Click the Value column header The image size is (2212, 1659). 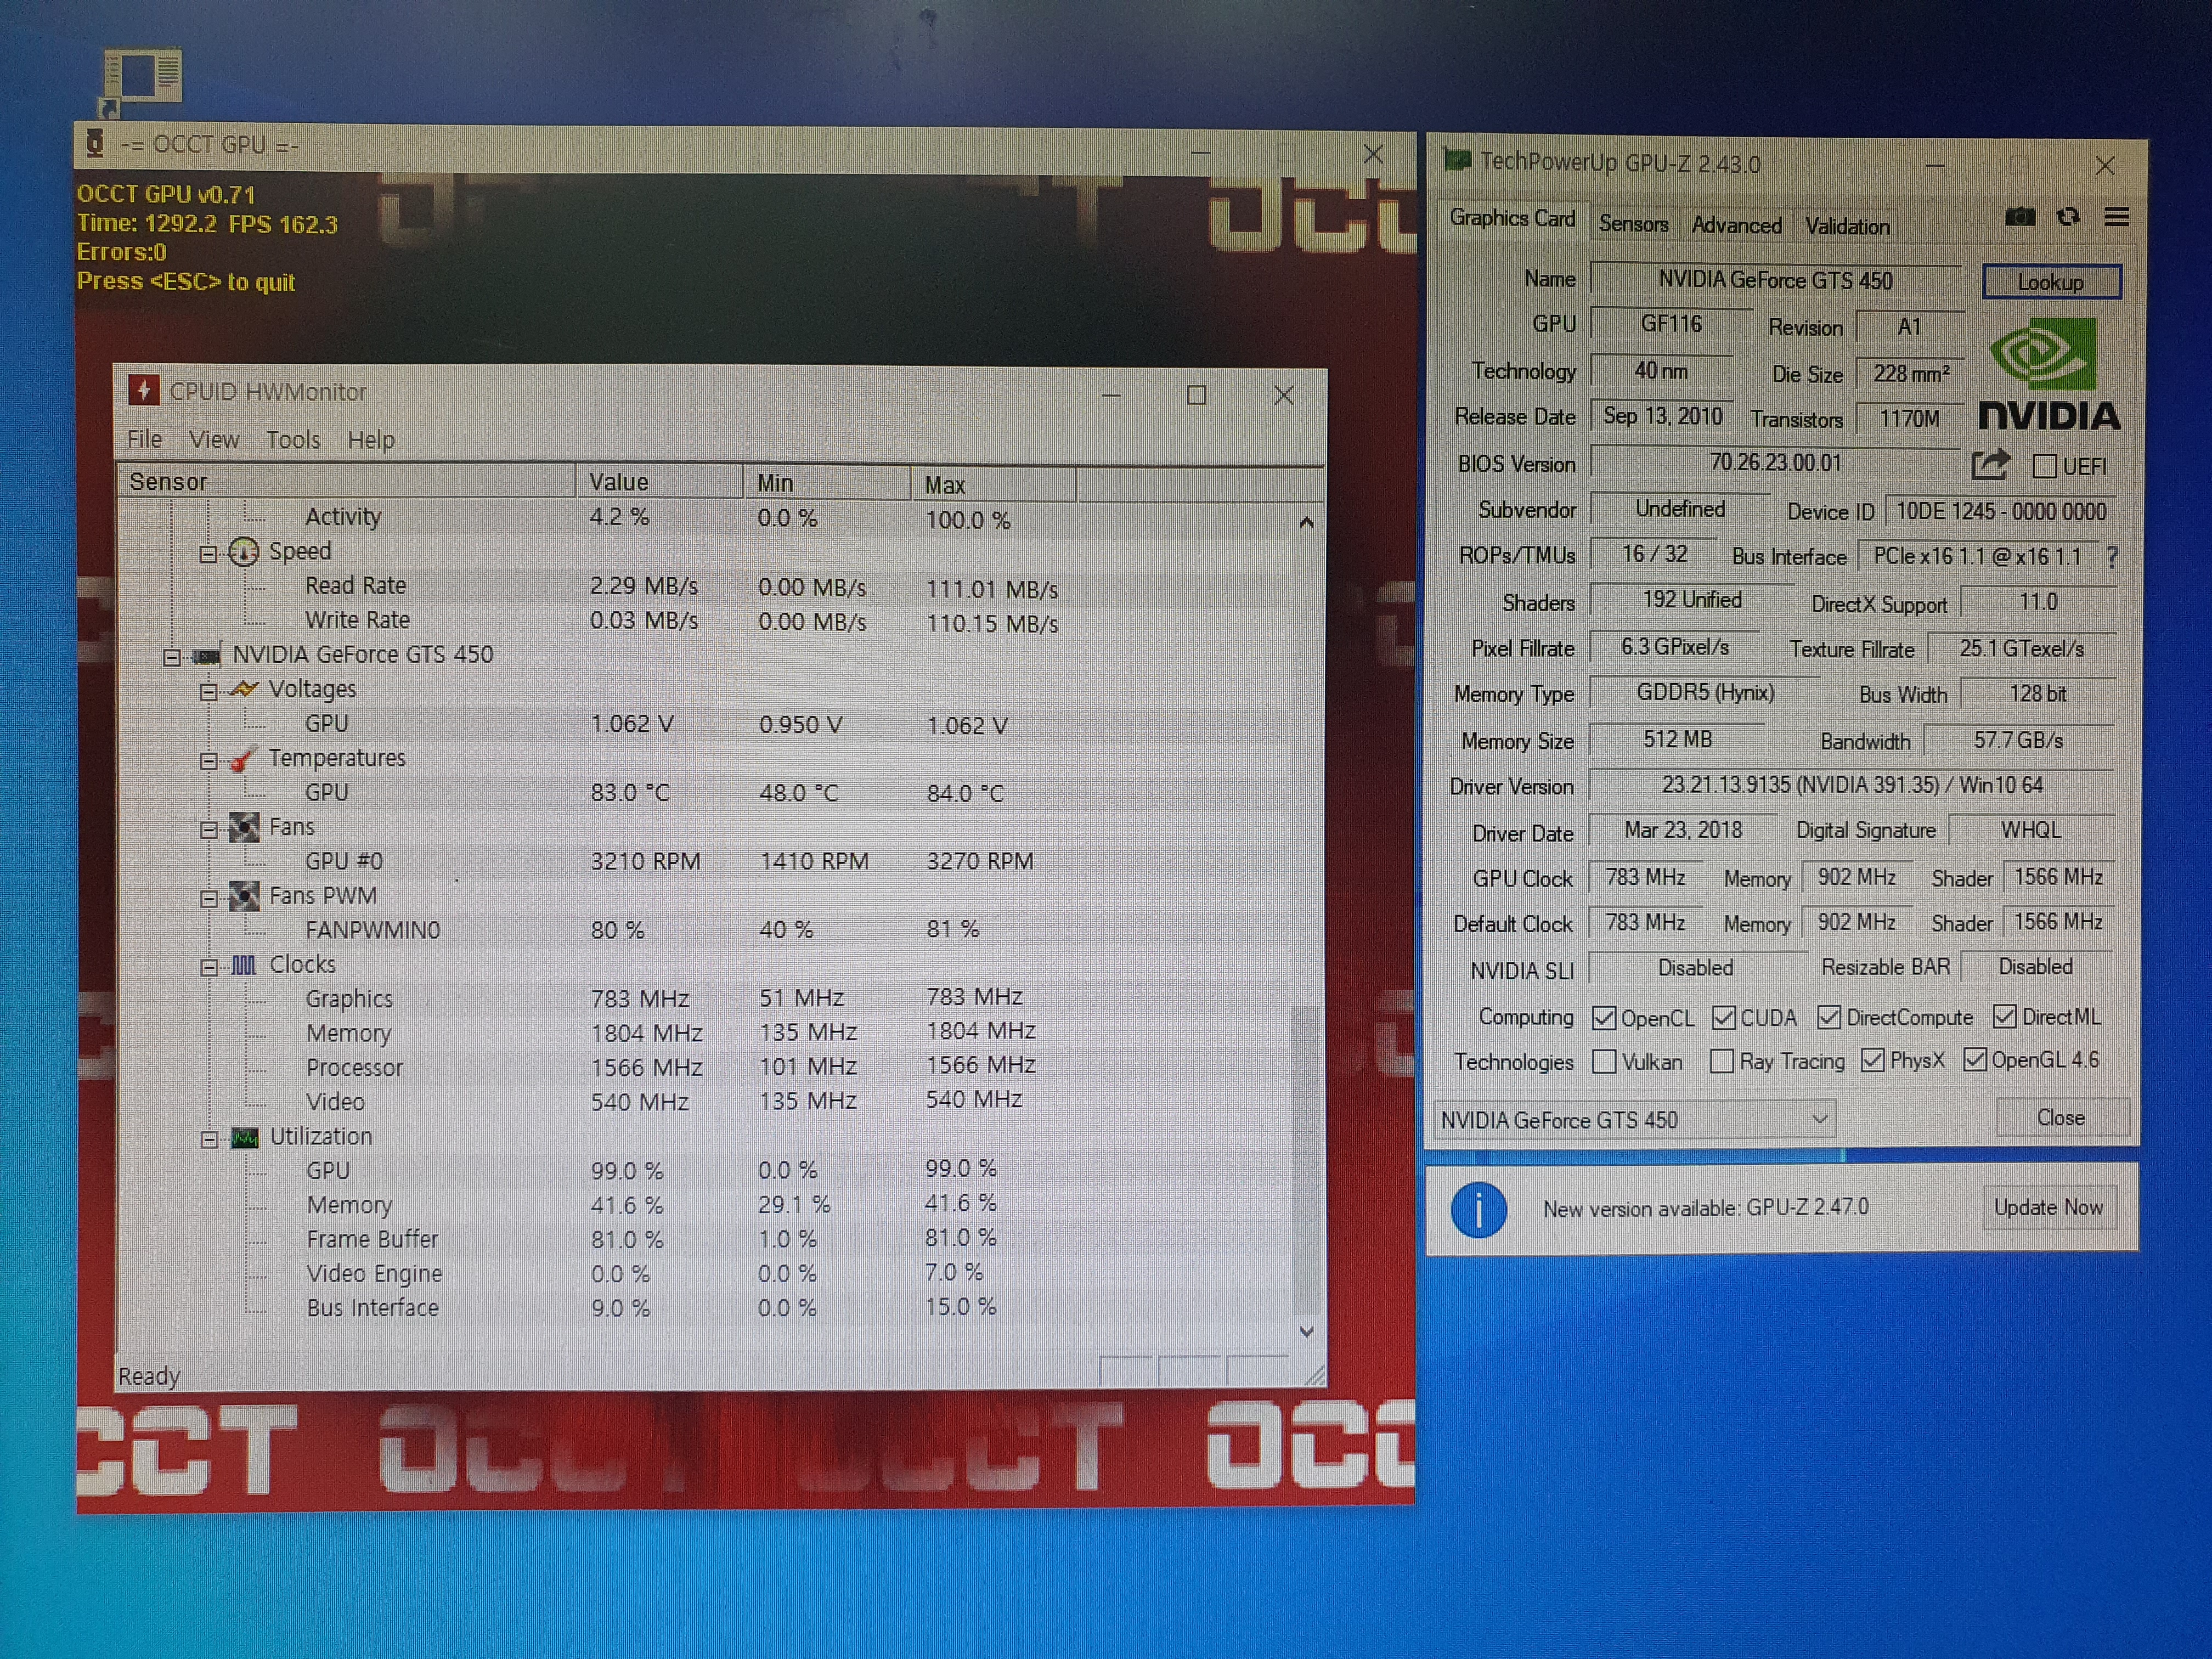(x=659, y=482)
